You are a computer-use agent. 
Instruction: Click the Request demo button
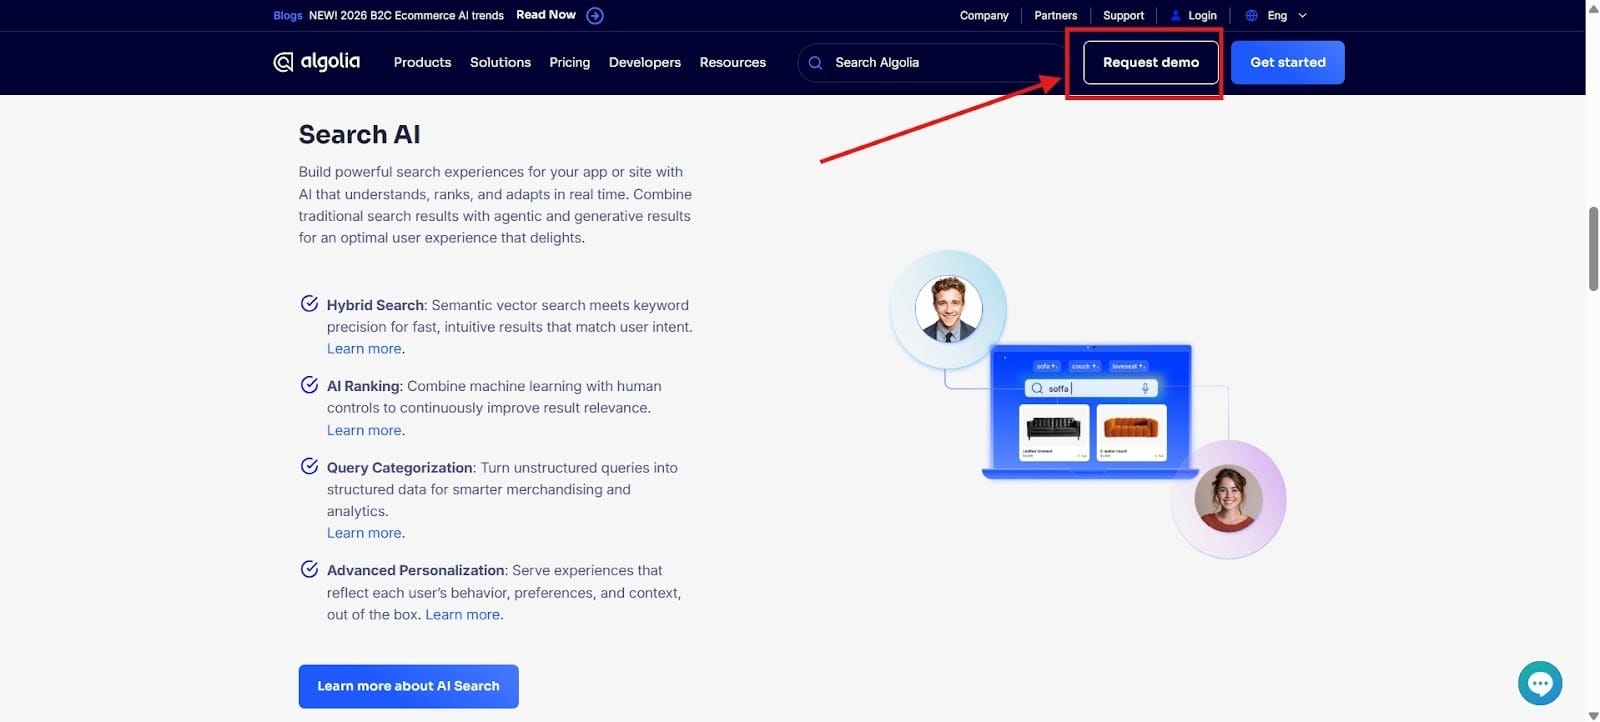[1150, 62]
